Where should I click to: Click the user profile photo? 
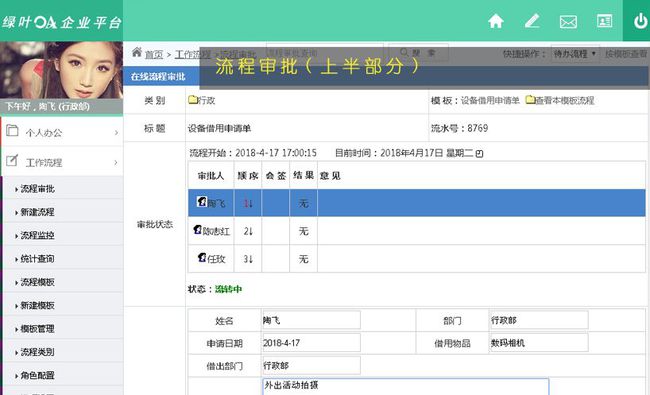[61, 70]
